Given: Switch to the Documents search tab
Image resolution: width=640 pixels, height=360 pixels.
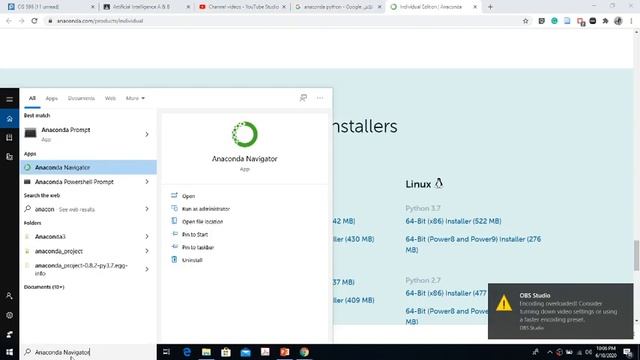Looking at the screenshot, I should click(x=81, y=98).
